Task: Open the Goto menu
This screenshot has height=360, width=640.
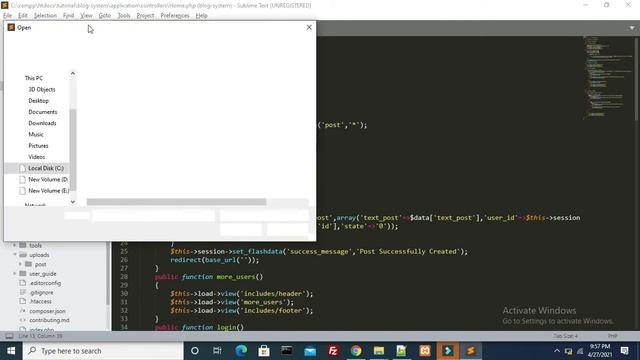Action: (x=104, y=16)
